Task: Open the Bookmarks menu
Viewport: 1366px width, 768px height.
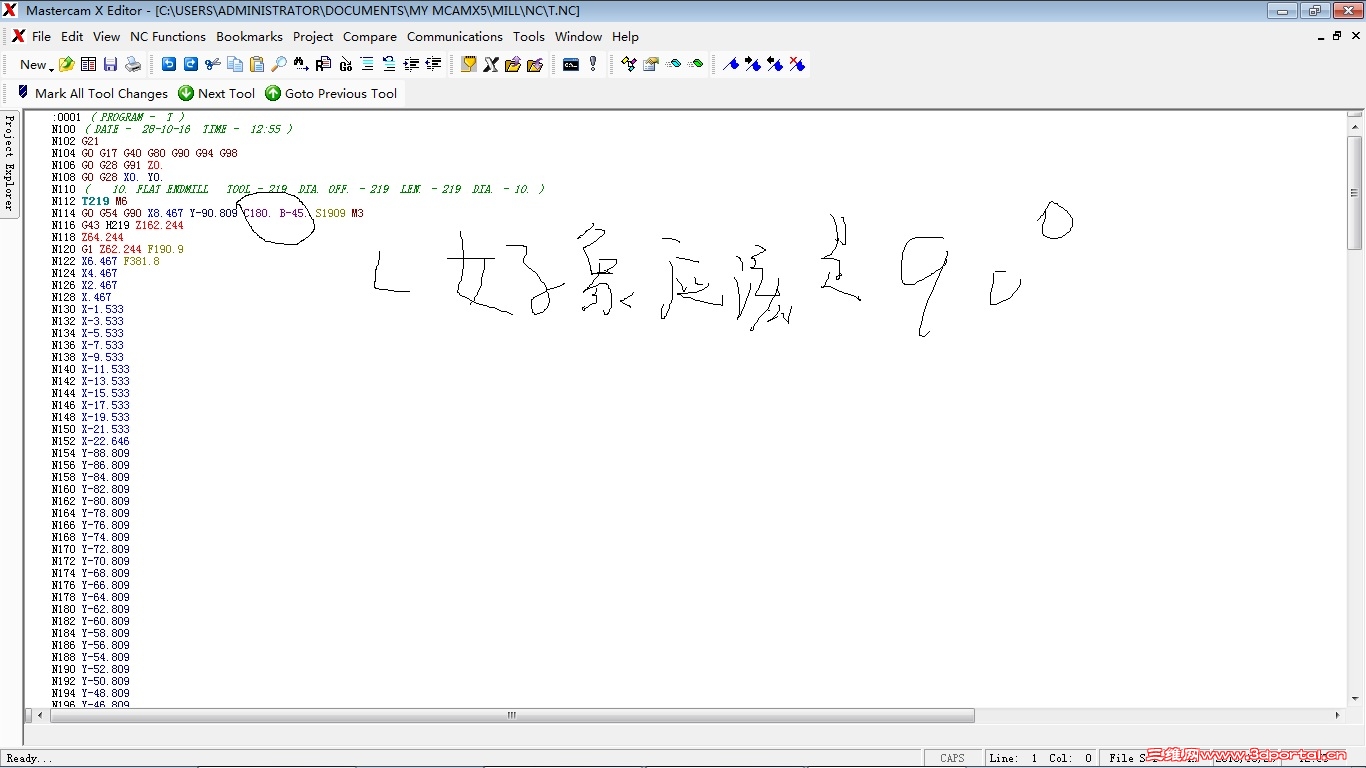Action: click(x=249, y=36)
